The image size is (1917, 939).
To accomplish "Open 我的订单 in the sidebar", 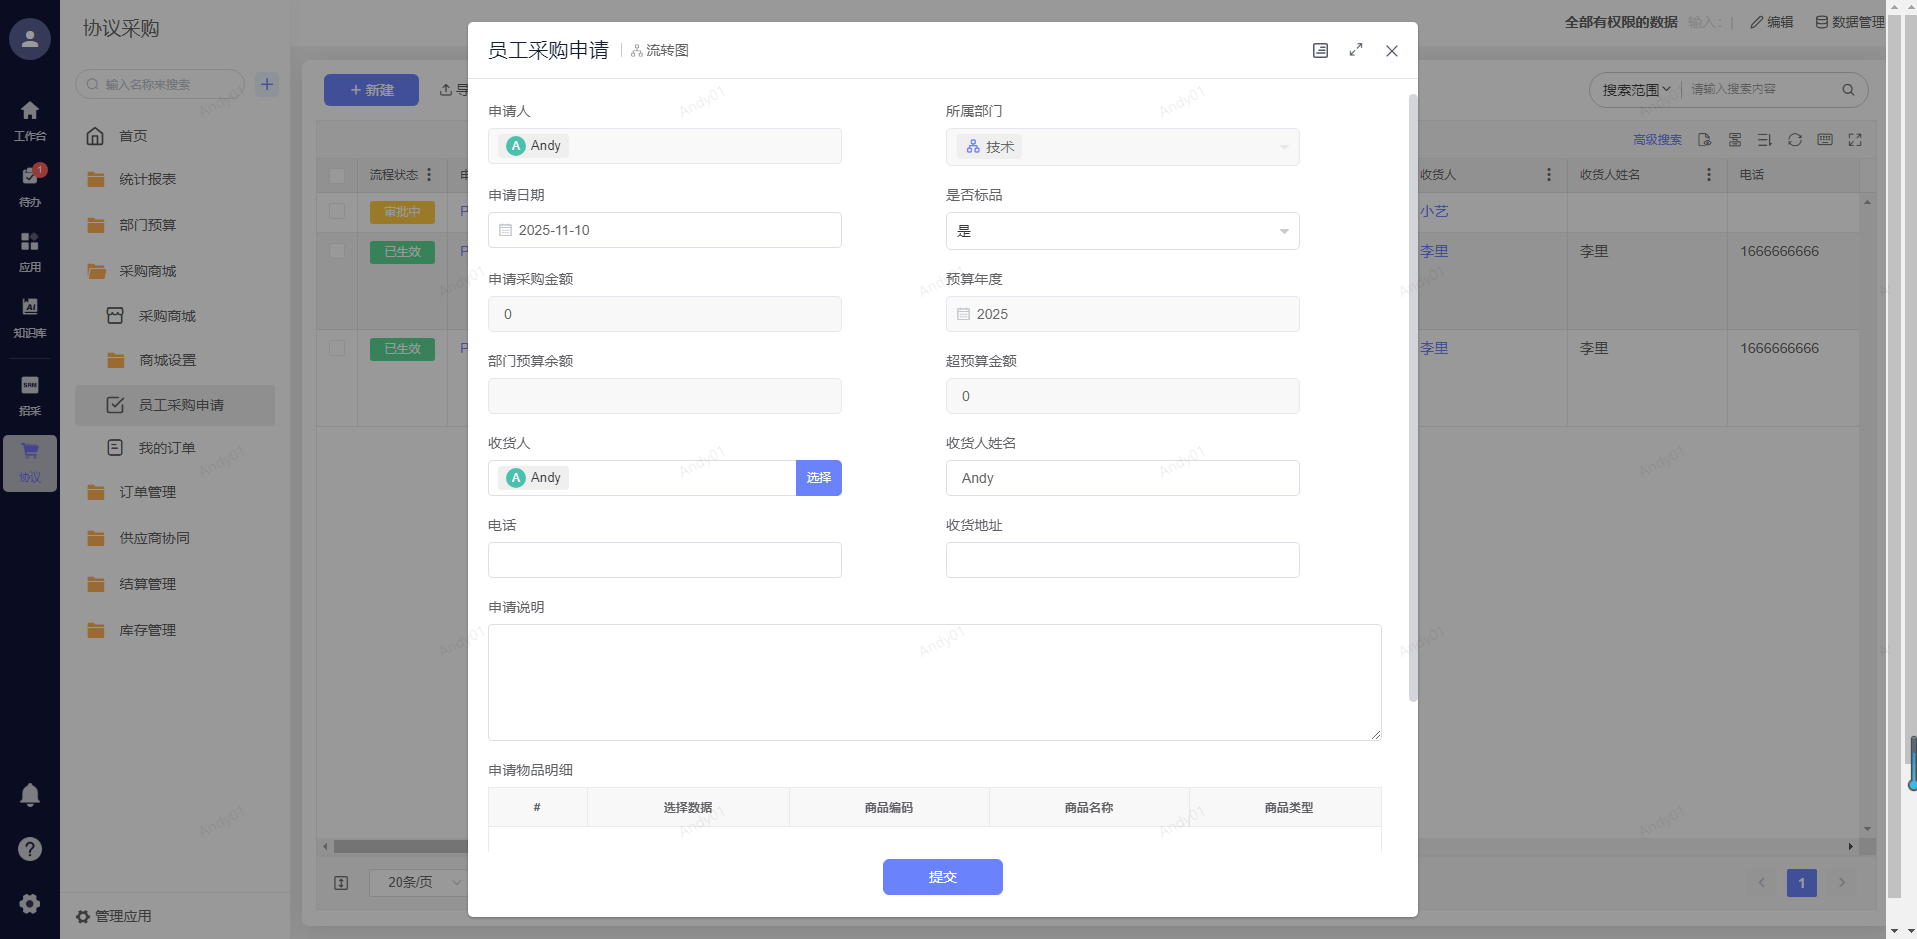I will pos(166,448).
